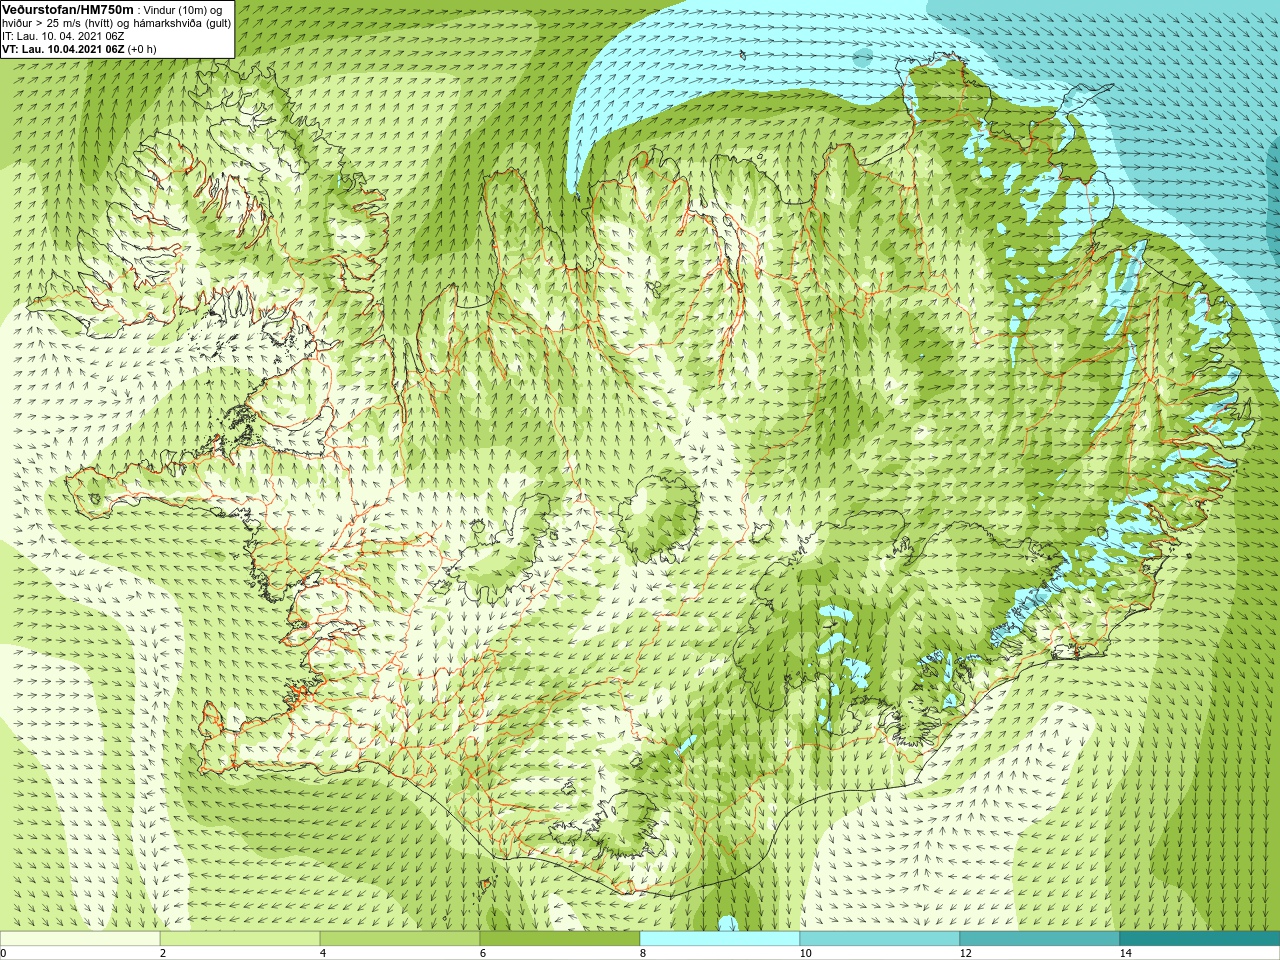Click the legend tick label '12'

pos(965,953)
